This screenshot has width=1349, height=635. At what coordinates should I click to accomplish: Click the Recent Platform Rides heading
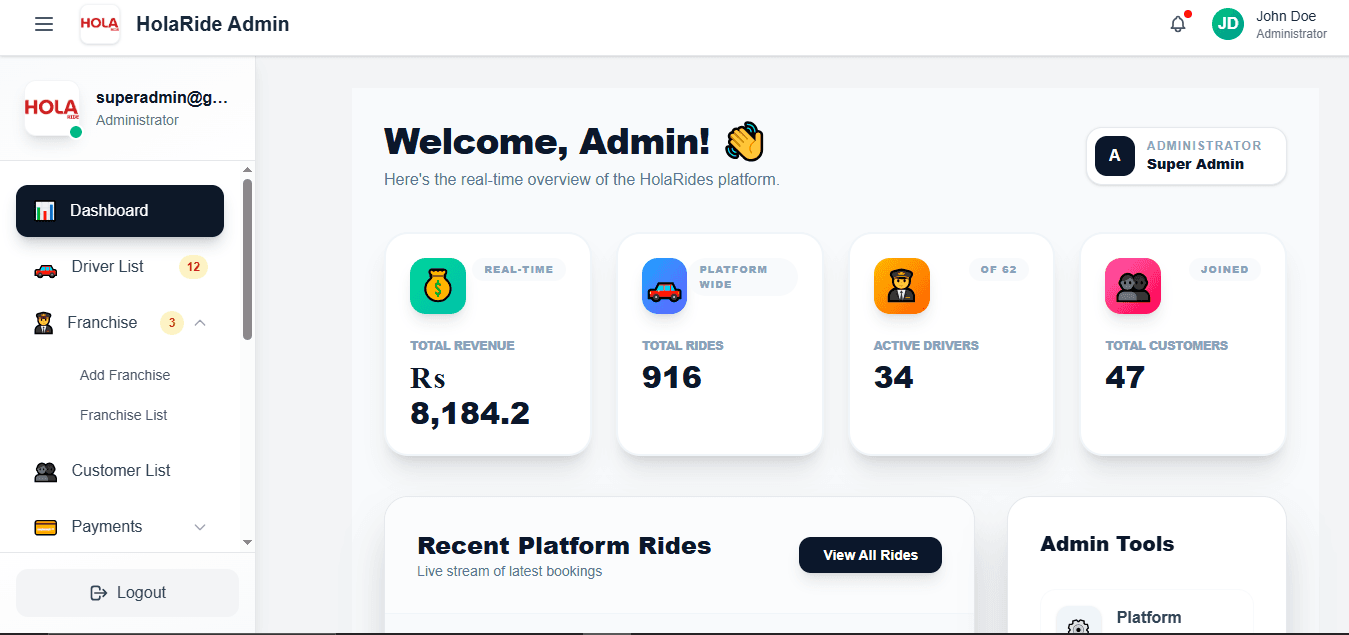click(564, 546)
